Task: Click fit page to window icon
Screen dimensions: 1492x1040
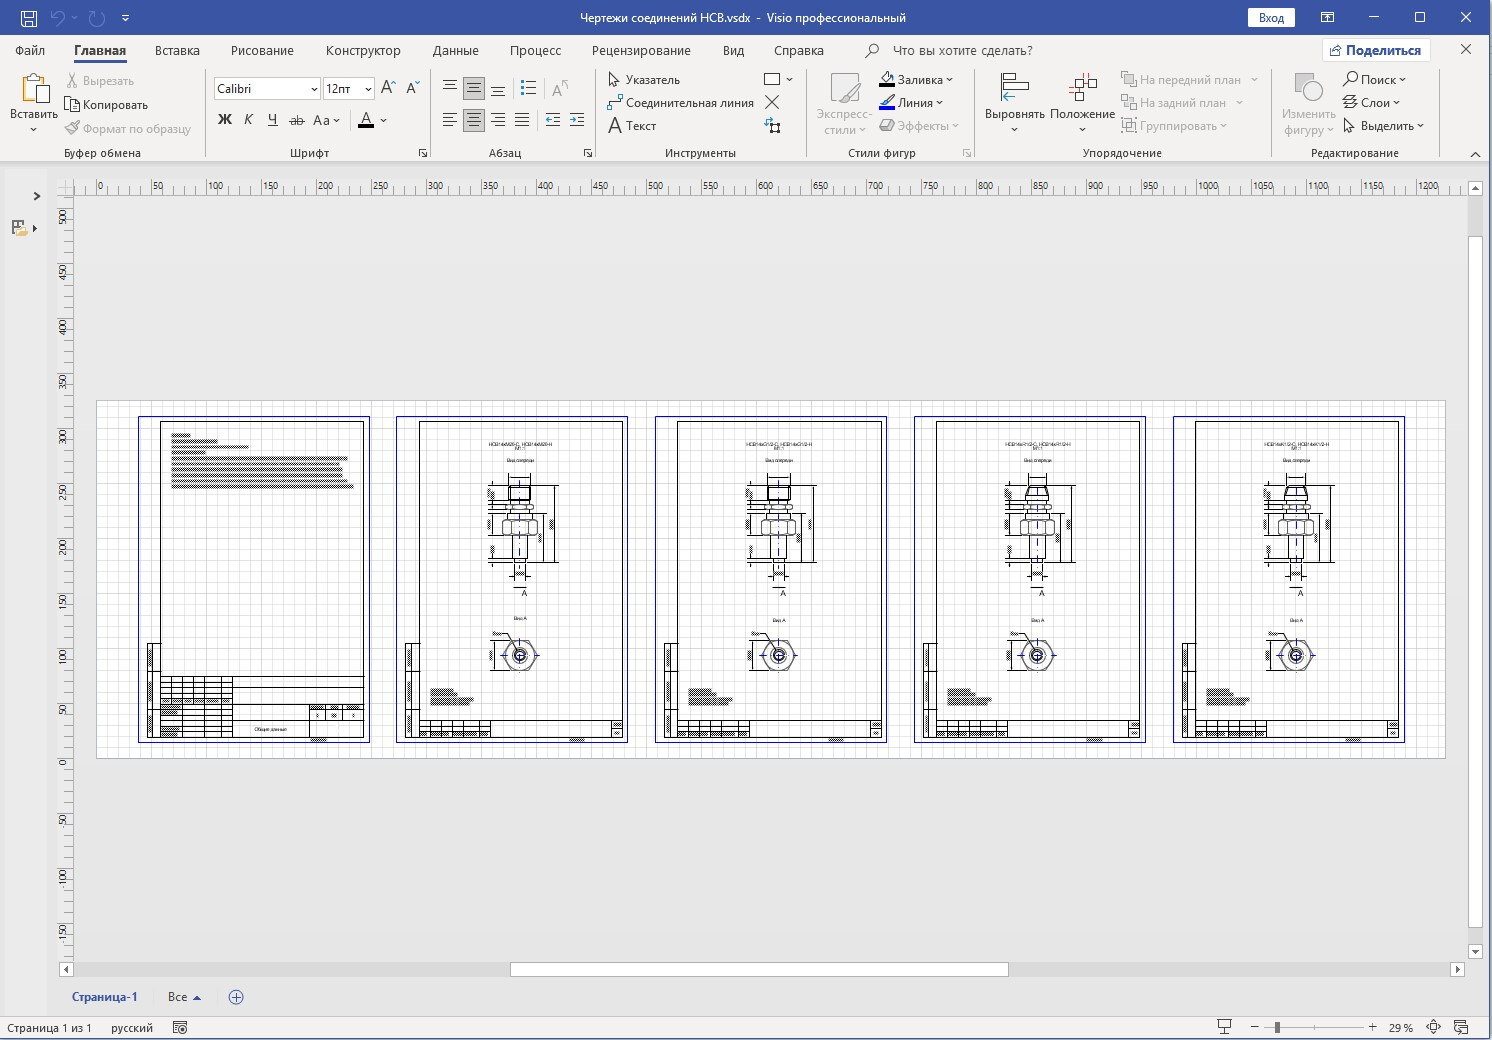Action: tap(1433, 1027)
